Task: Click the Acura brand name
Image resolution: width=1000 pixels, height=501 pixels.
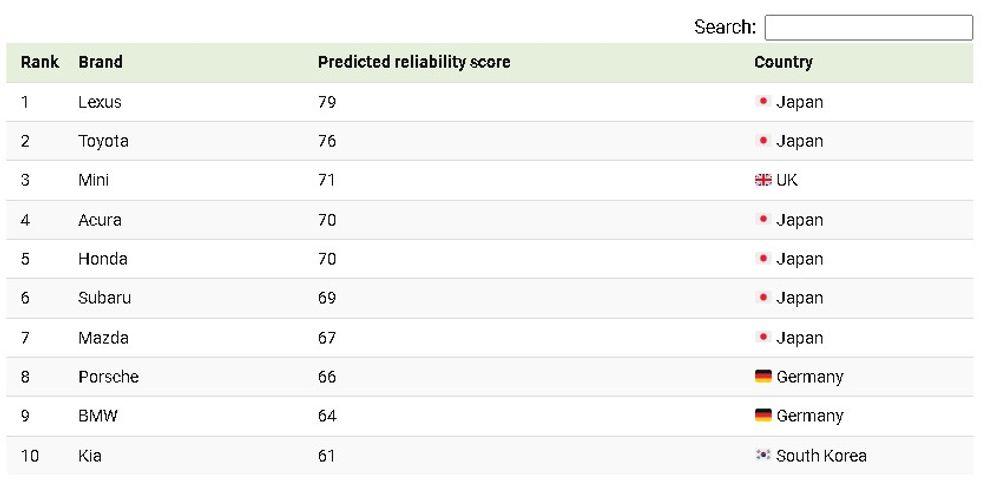Action: coord(100,220)
